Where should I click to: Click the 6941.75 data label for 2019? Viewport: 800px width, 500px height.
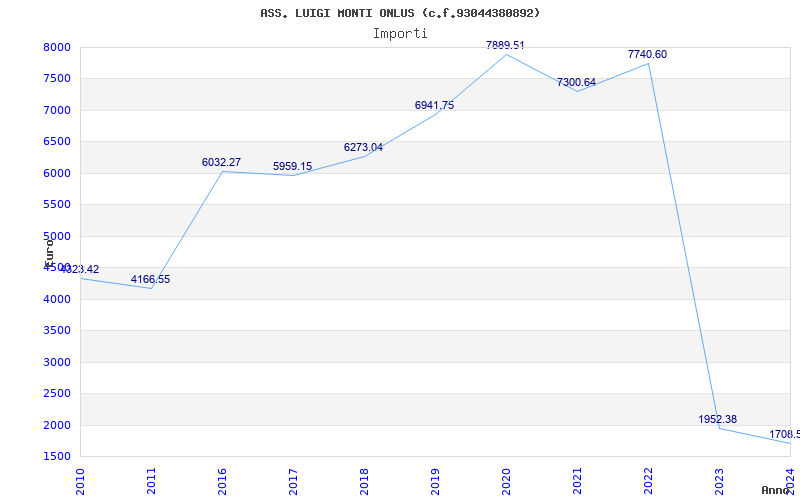click(x=434, y=105)
